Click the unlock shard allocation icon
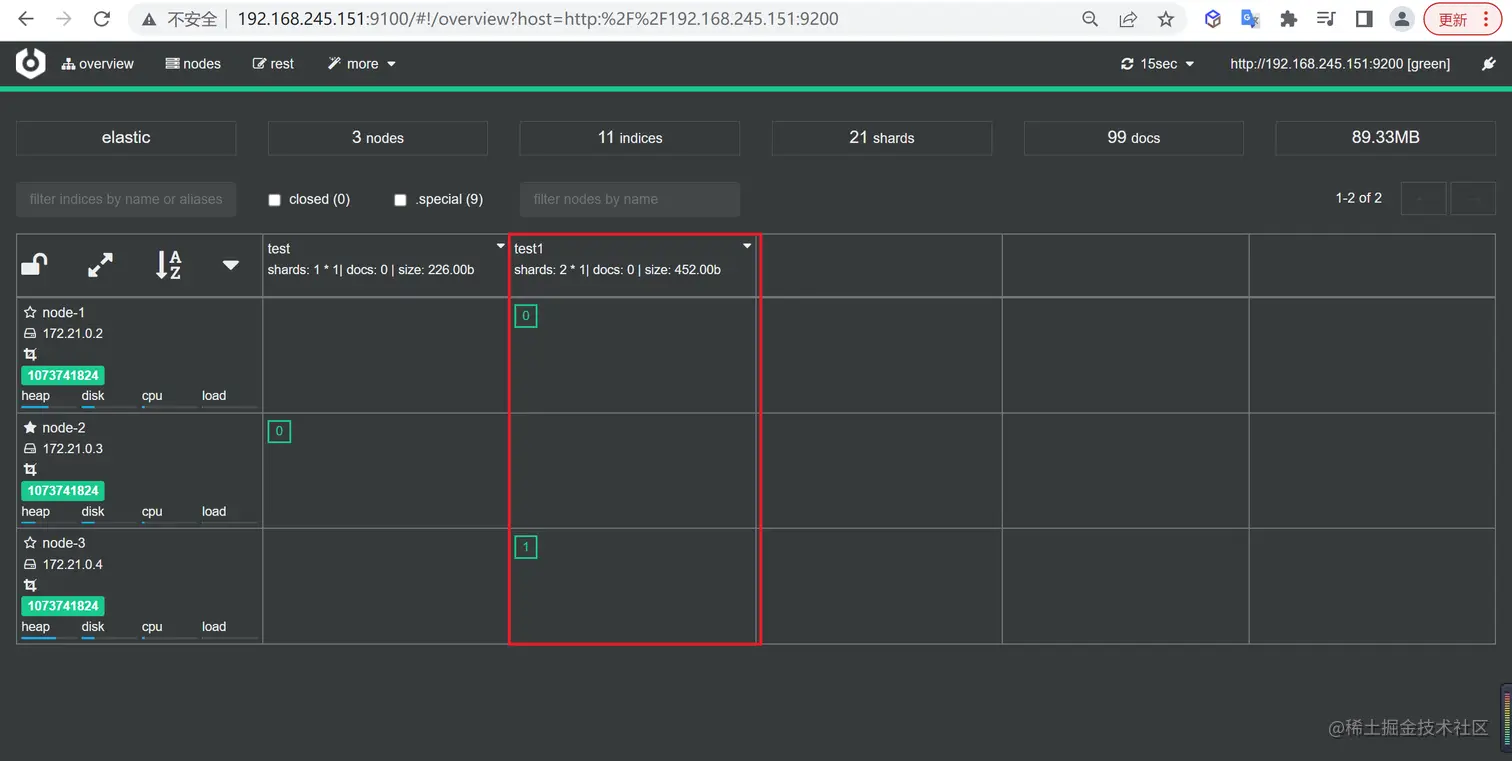Screen dimensions: 1512x761 [x=35, y=265]
